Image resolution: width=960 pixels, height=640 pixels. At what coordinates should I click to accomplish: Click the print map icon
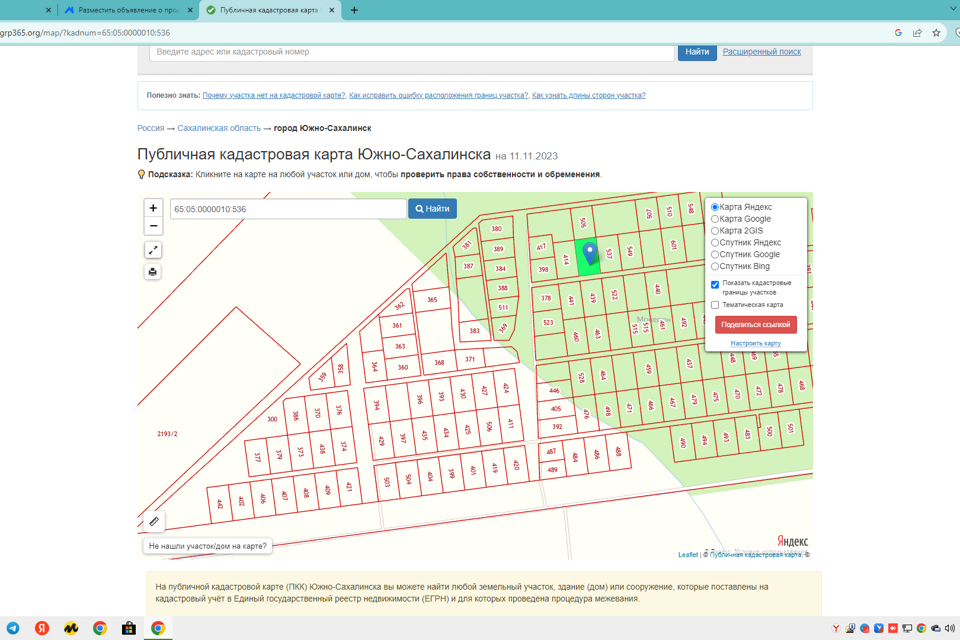tap(153, 272)
